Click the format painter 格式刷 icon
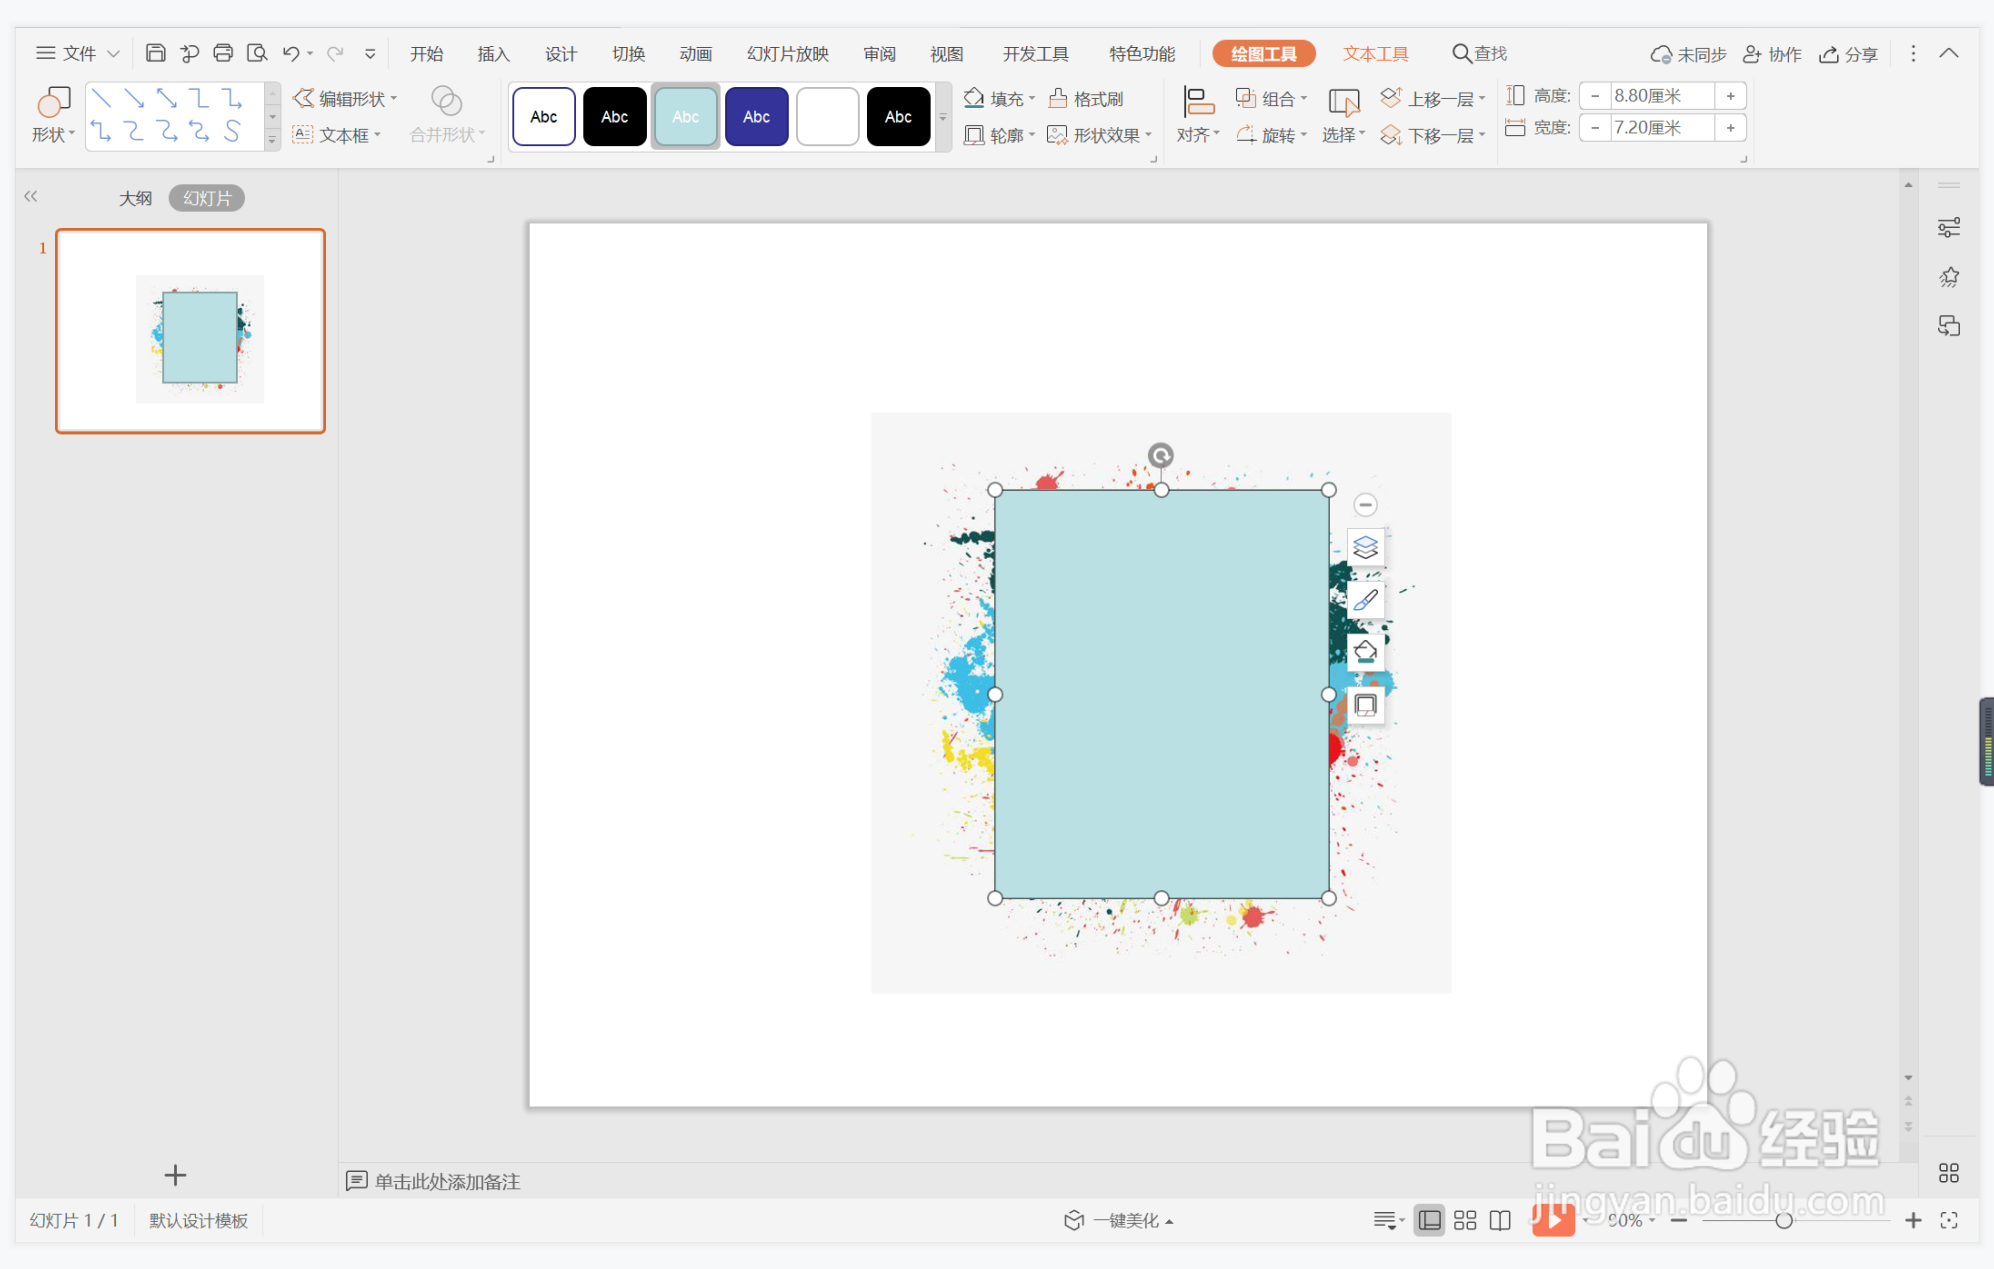The image size is (1994, 1269). tap(1086, 98)
